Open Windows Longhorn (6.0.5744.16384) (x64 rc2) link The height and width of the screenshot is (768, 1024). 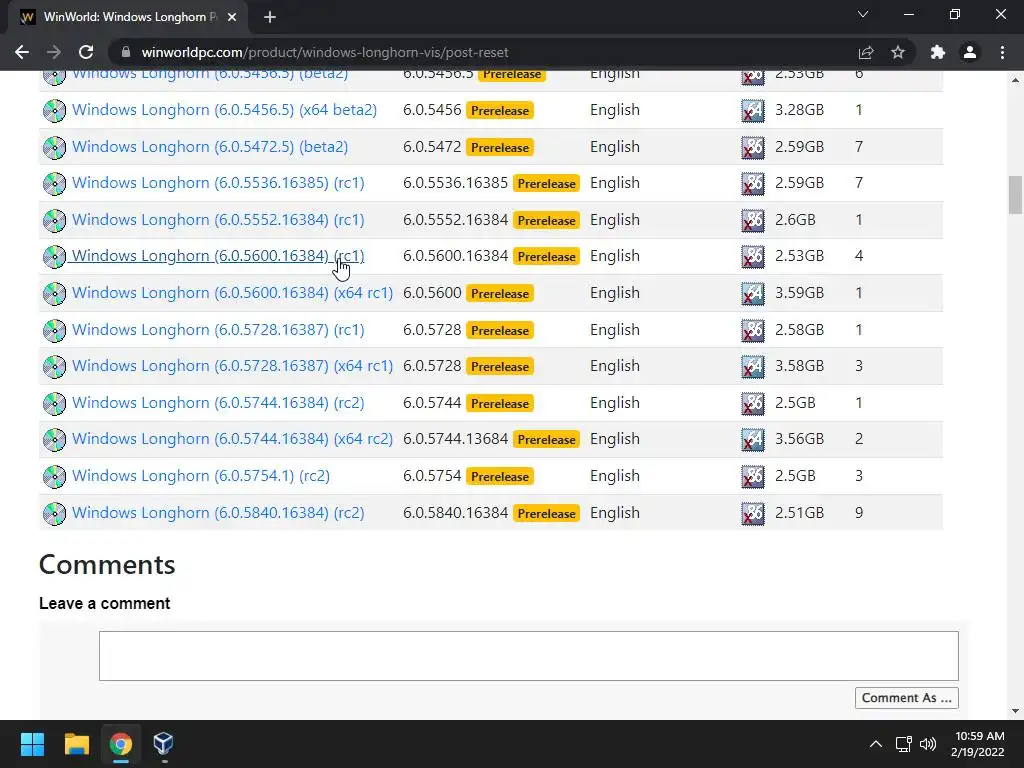pos(232,439)
